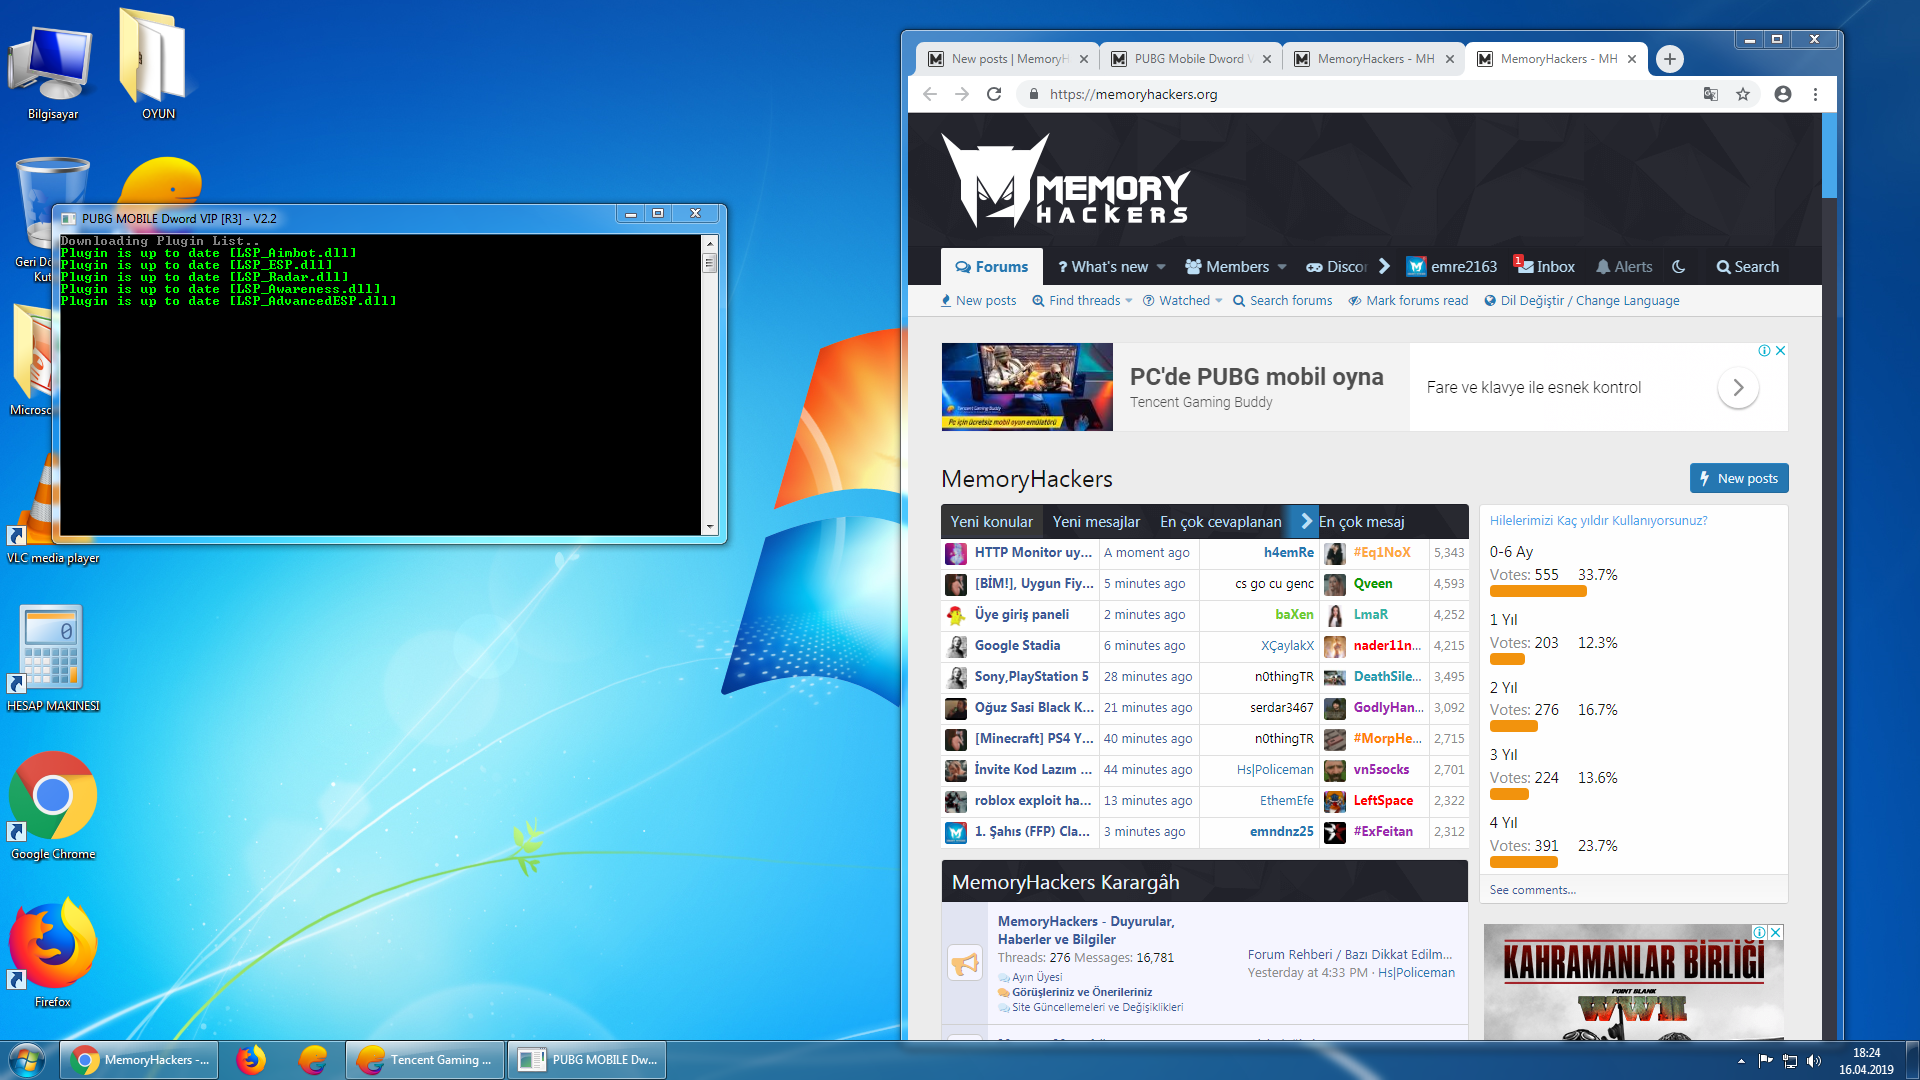Reload the MemoryHackers page
The height and width of the screenshot is (1080, 1920).
coord(994,94)
